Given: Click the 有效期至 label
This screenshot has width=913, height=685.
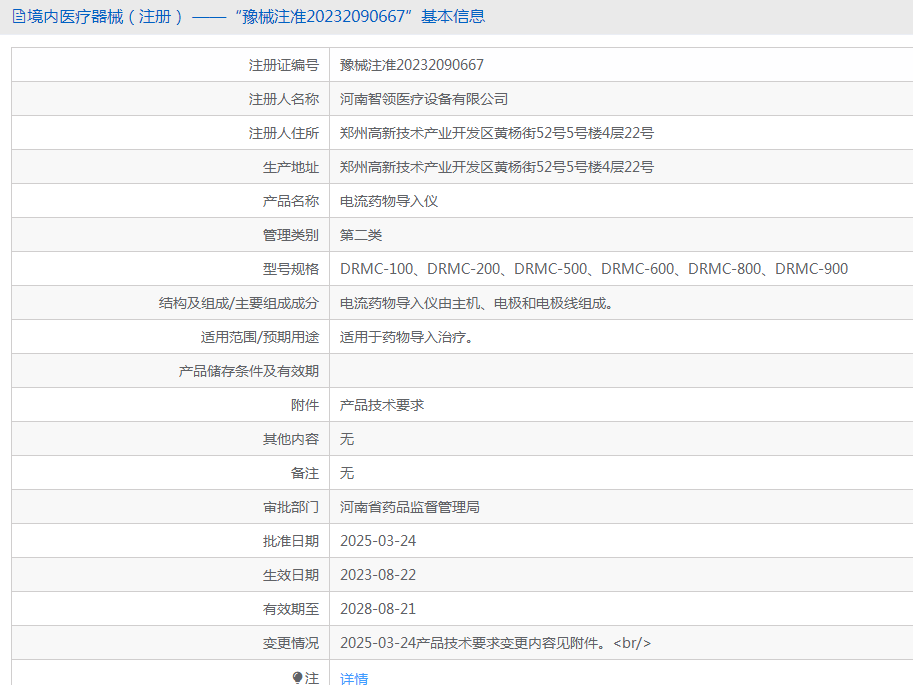Looking at the screenshot, I should click(291, 609).
